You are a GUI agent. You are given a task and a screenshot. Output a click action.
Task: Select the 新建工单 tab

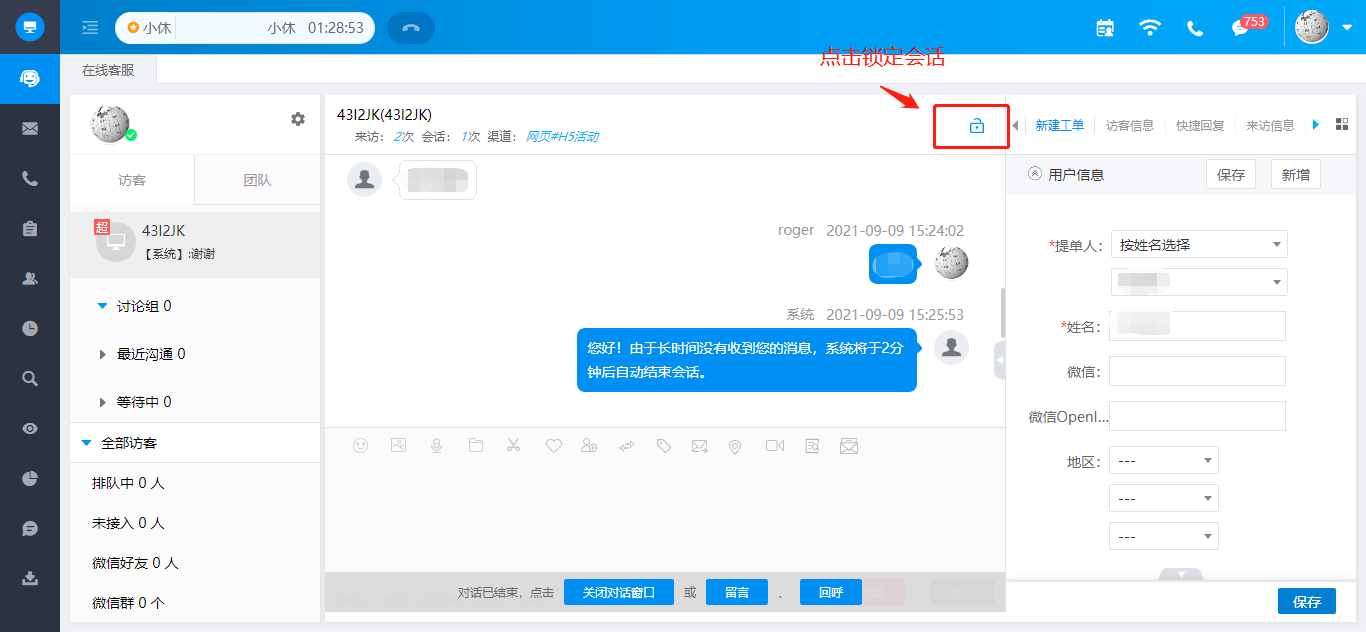tap(1059, 125)
